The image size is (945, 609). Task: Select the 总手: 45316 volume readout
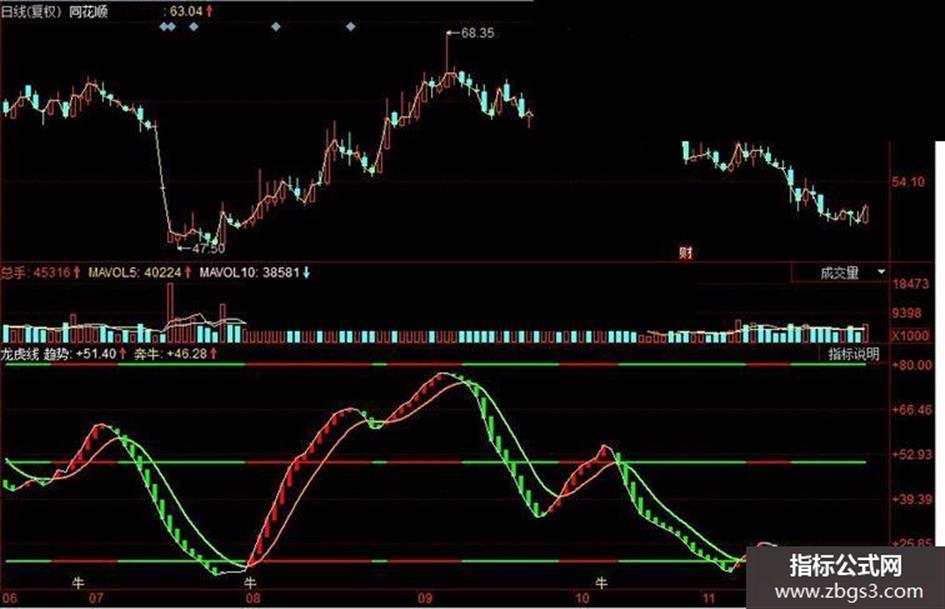pos(40,273)
